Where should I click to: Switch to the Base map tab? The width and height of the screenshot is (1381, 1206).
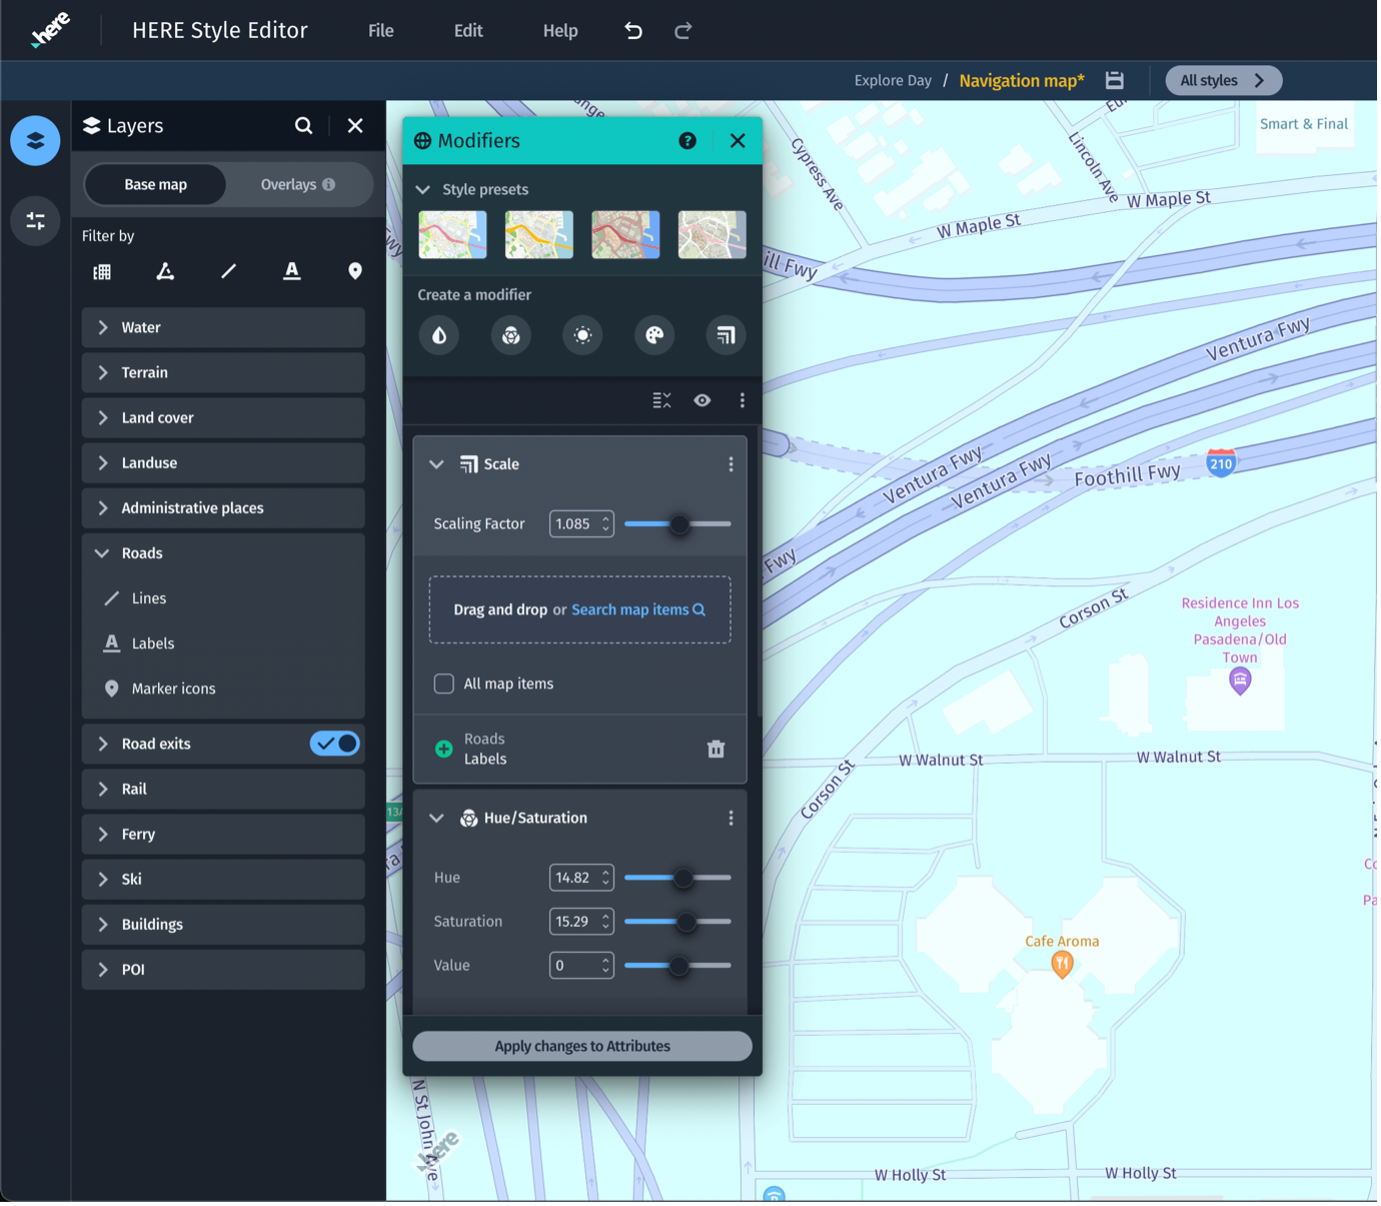[x=156, y=185]
